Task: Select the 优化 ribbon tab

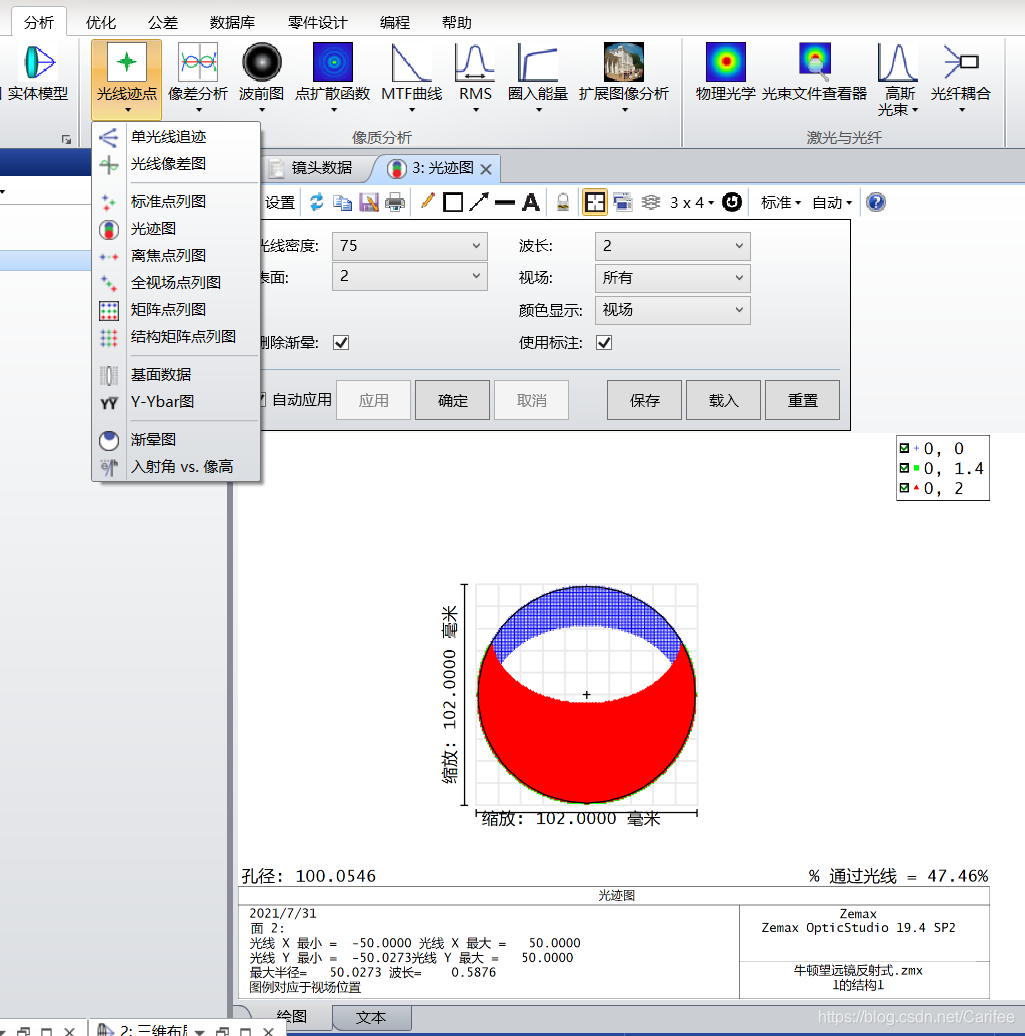Action: (101, 22)
